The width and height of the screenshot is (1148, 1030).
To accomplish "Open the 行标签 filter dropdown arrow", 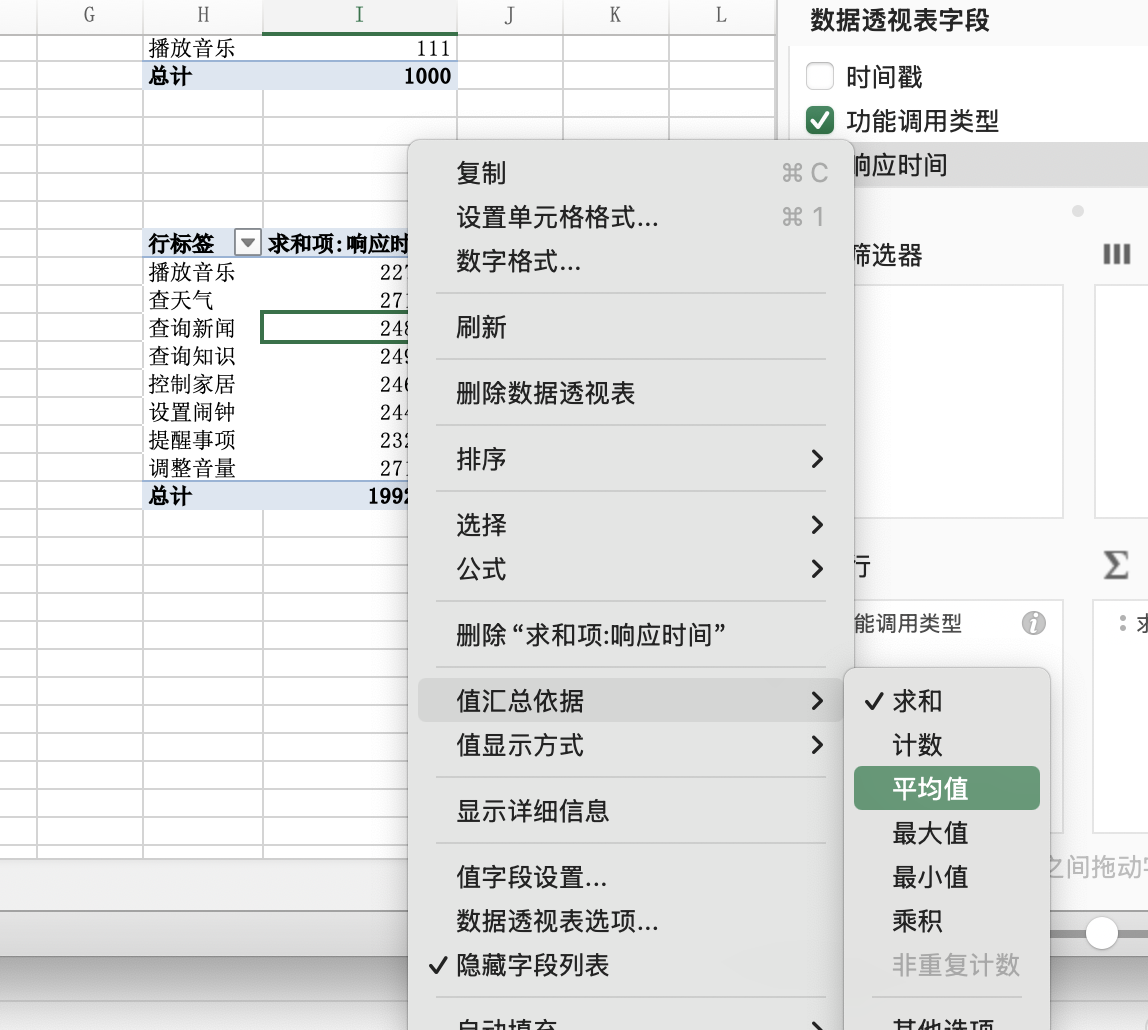I will (x=247, y=242).
